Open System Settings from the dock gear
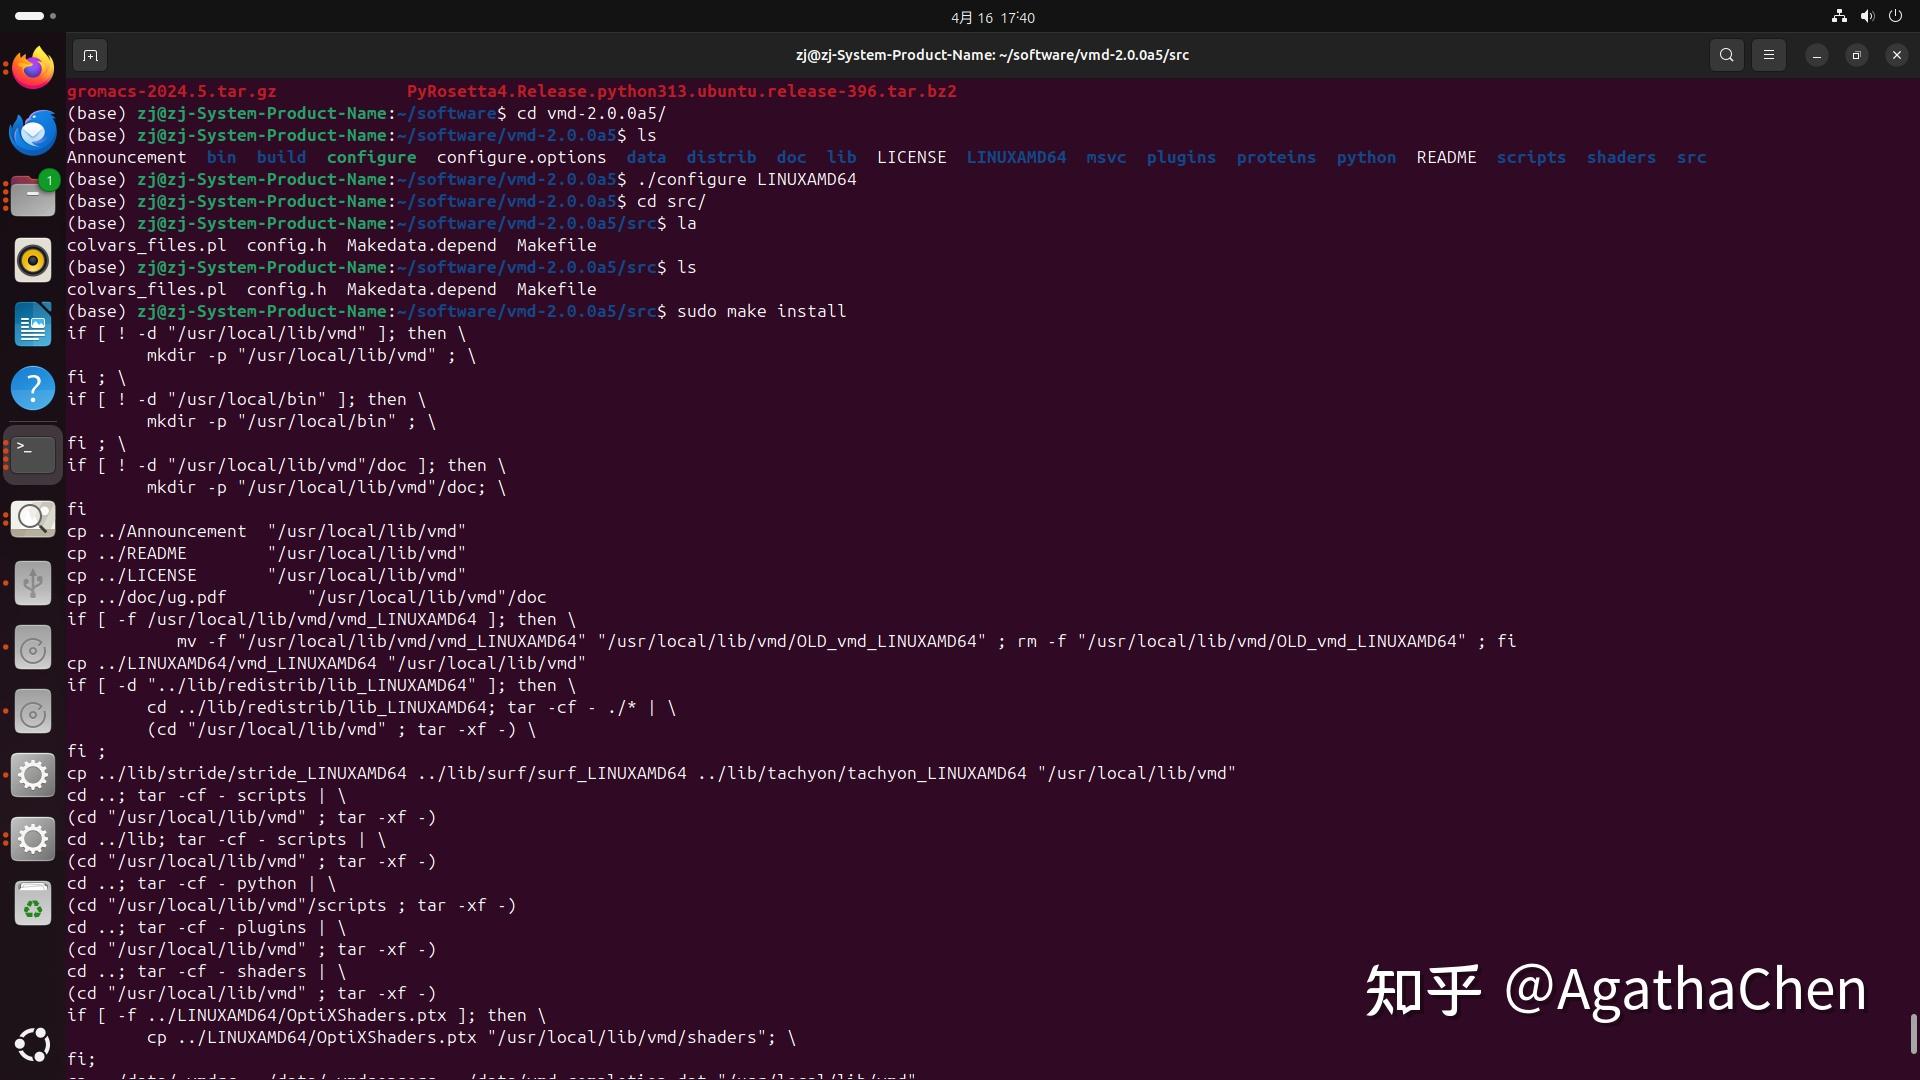Screen dimensions: 1920x1080 pos(33,774)
